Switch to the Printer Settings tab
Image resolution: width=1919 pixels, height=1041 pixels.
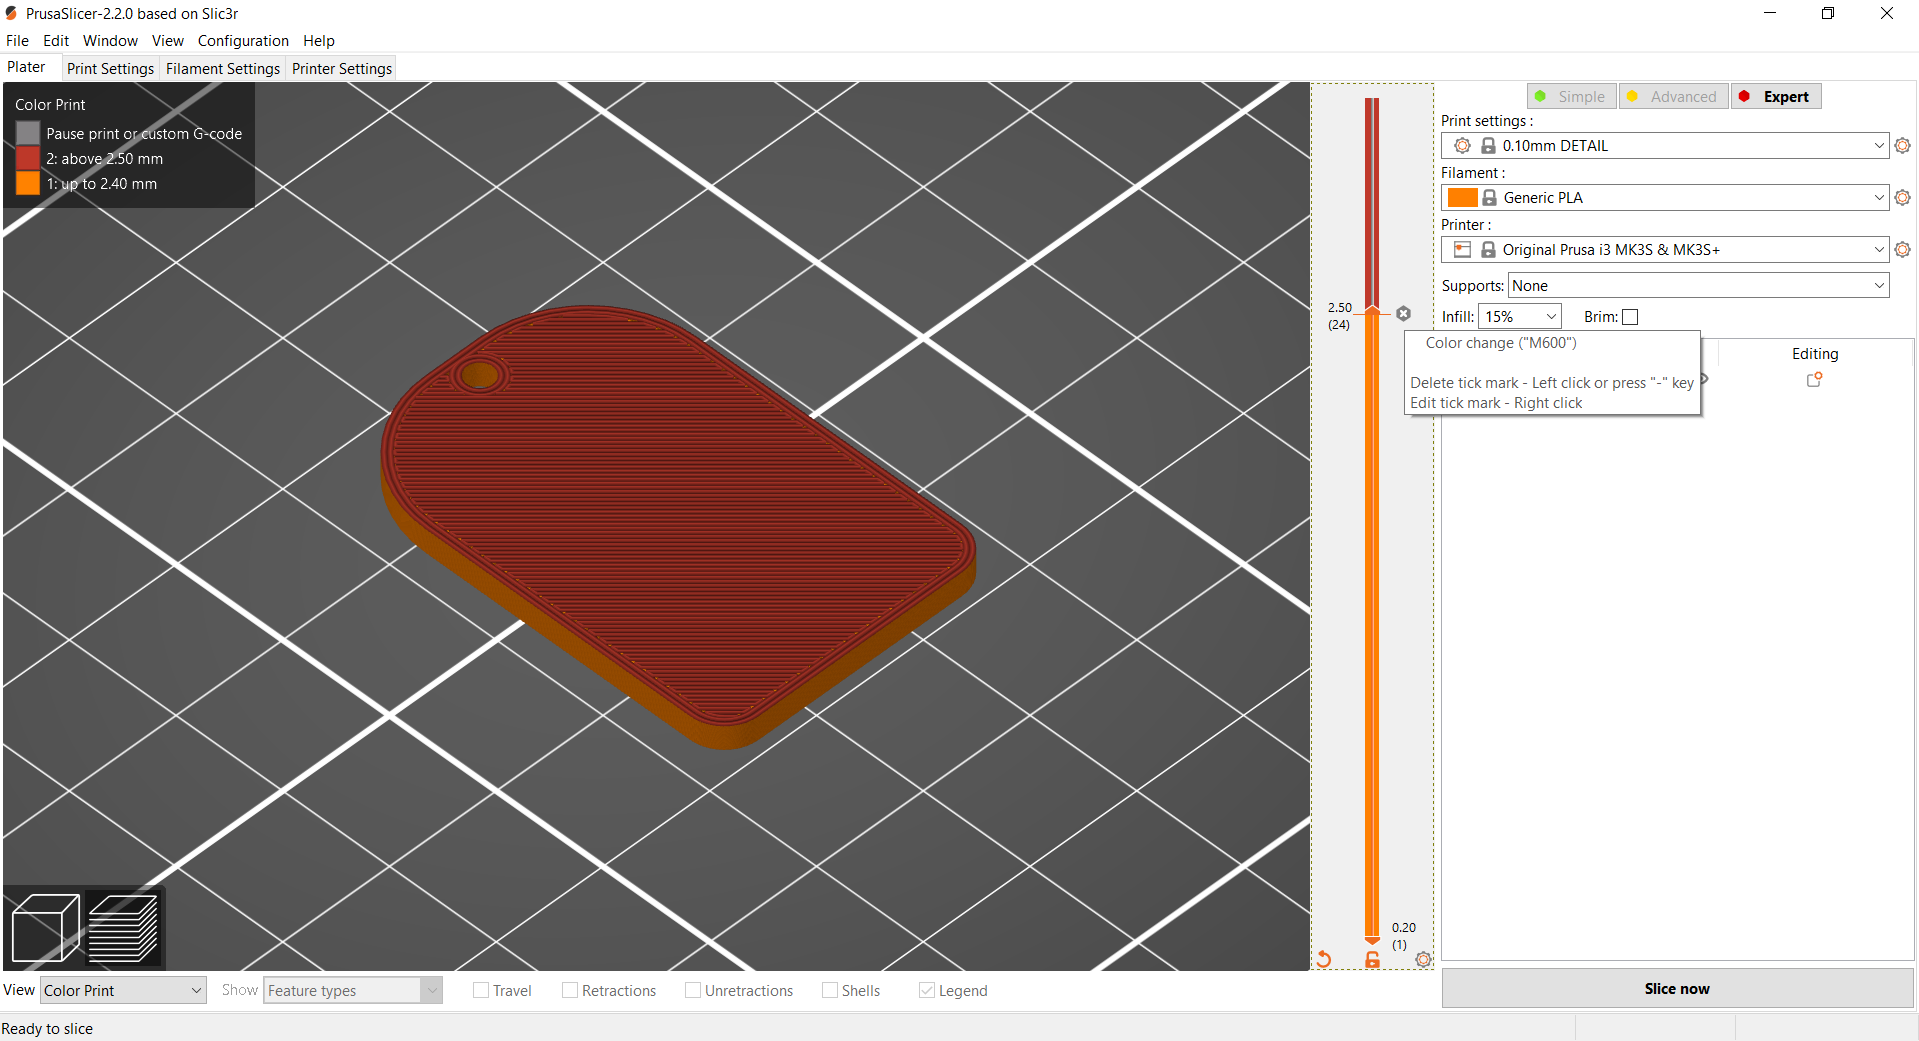(x=342, y=68)
